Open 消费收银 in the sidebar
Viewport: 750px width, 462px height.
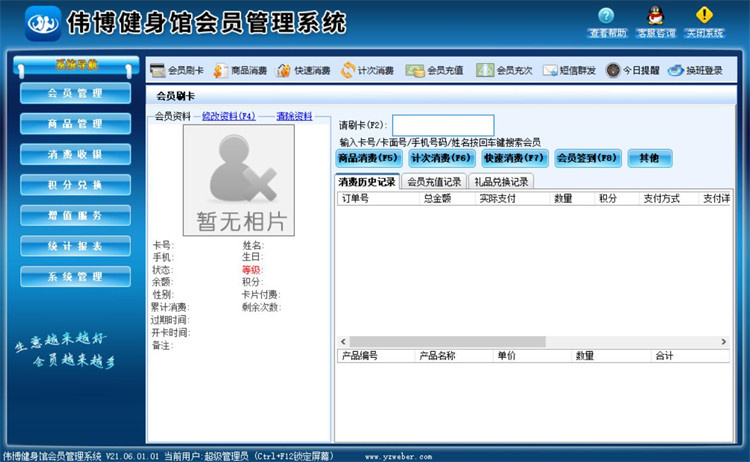click(x=75, y=154)
